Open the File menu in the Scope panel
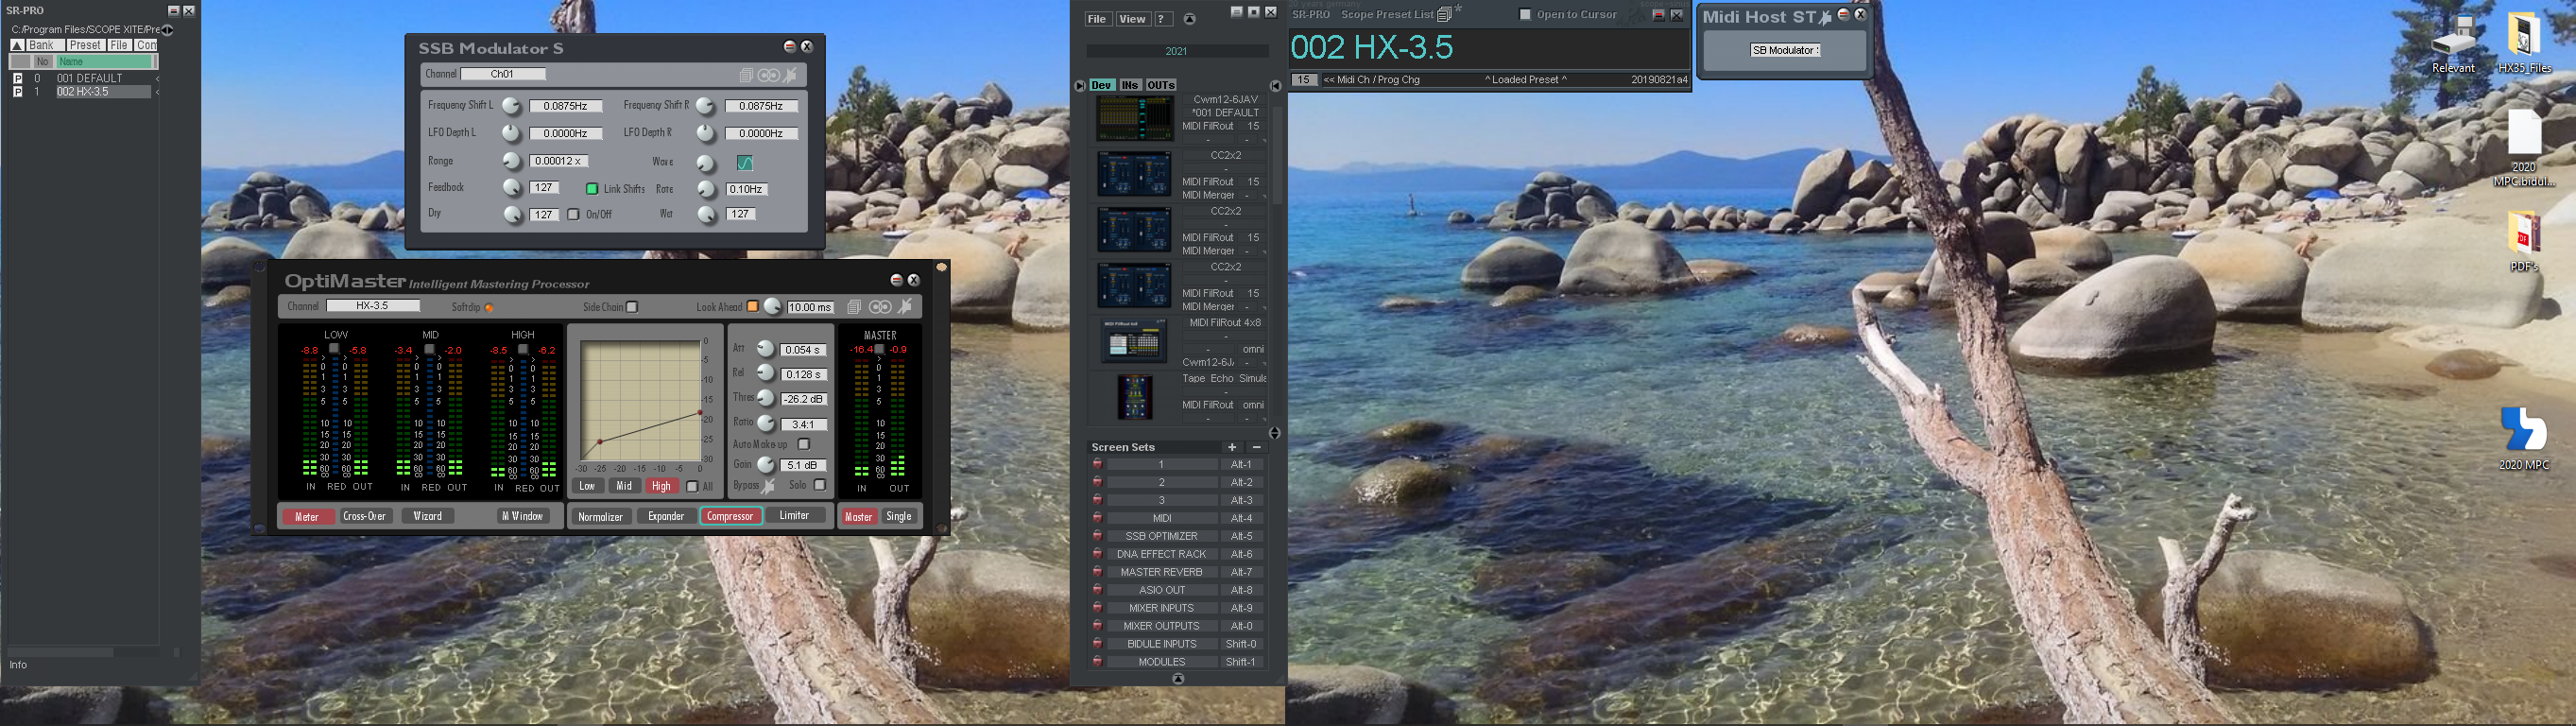Image resolution: width=2576 pixels, height=726 pixels. coord(1097,19)
